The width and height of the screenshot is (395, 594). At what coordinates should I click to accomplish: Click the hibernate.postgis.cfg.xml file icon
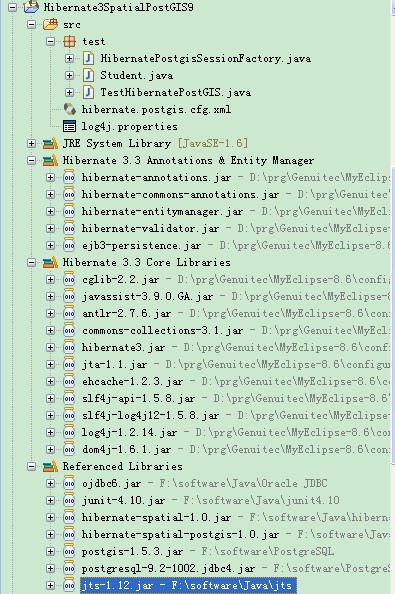(69, 109)
